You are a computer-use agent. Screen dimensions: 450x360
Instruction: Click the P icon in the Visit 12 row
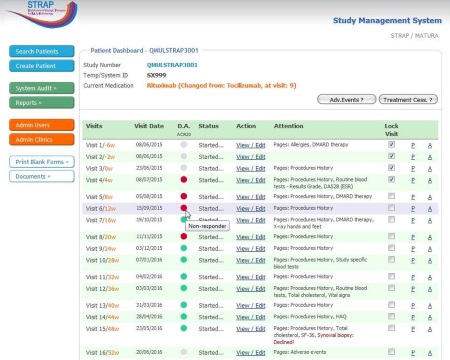[x=413, y=289]
